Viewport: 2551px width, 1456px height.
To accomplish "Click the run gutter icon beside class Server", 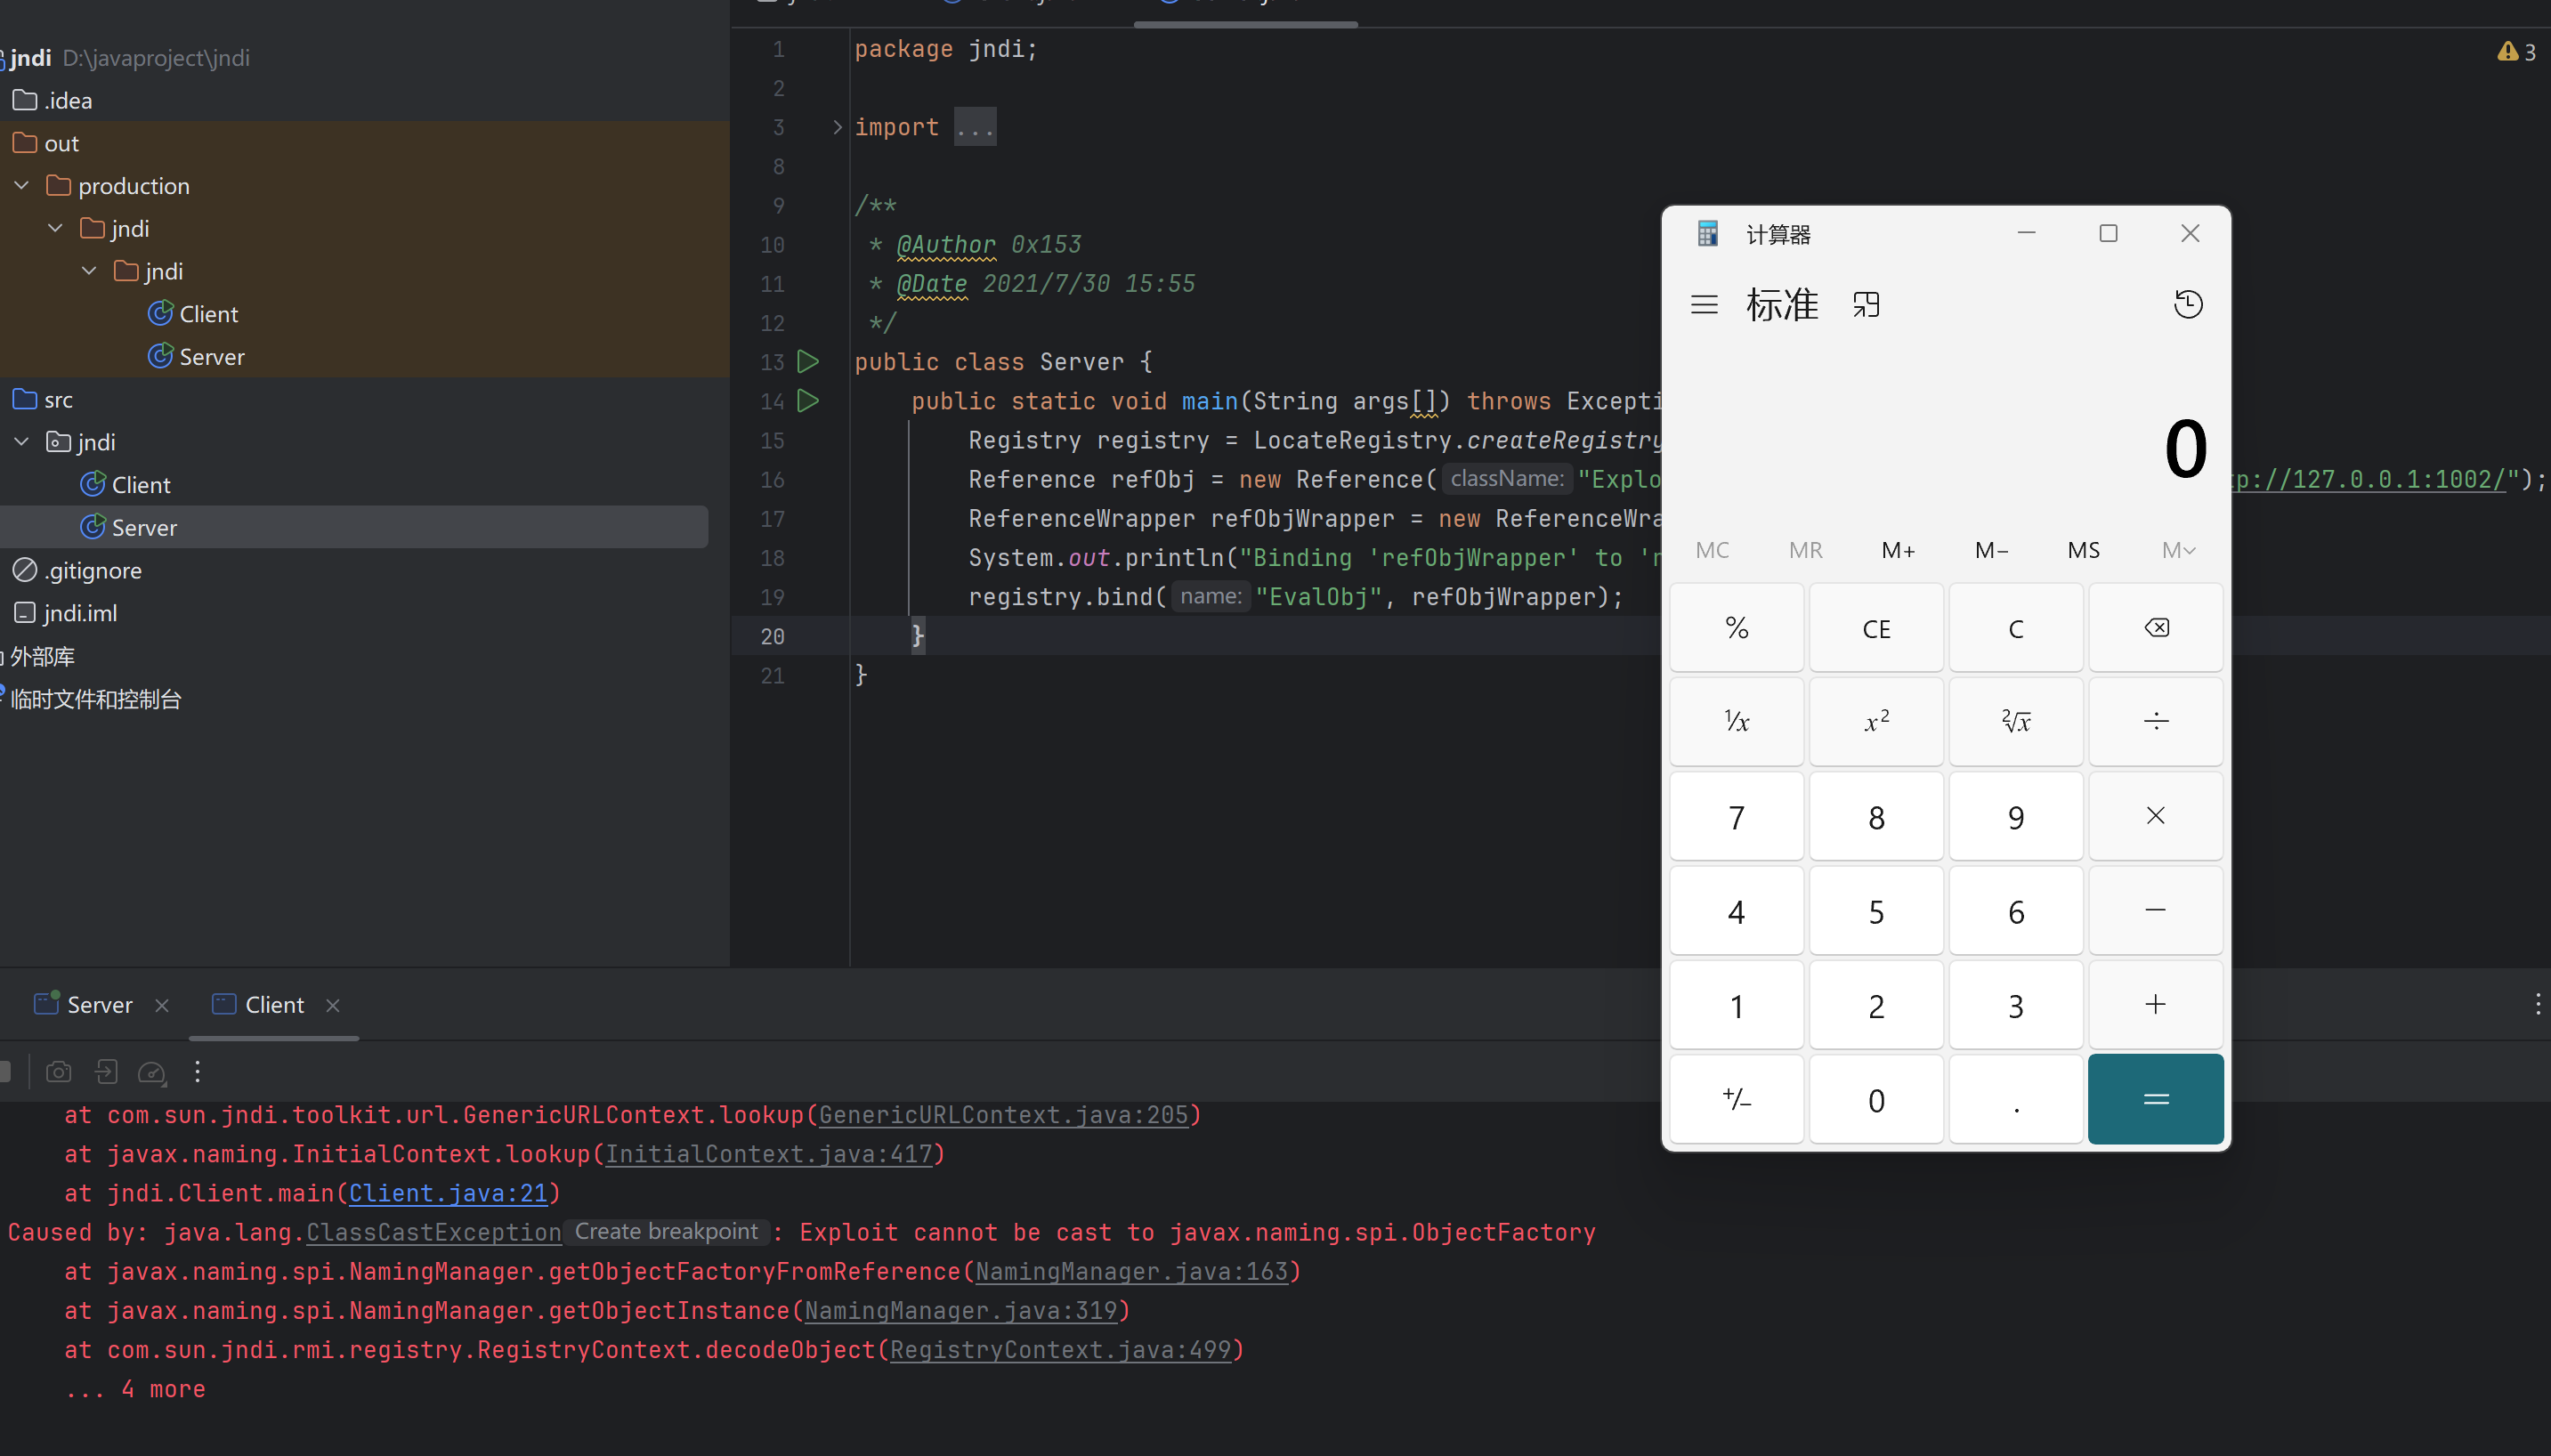I will tap(808, 361).
